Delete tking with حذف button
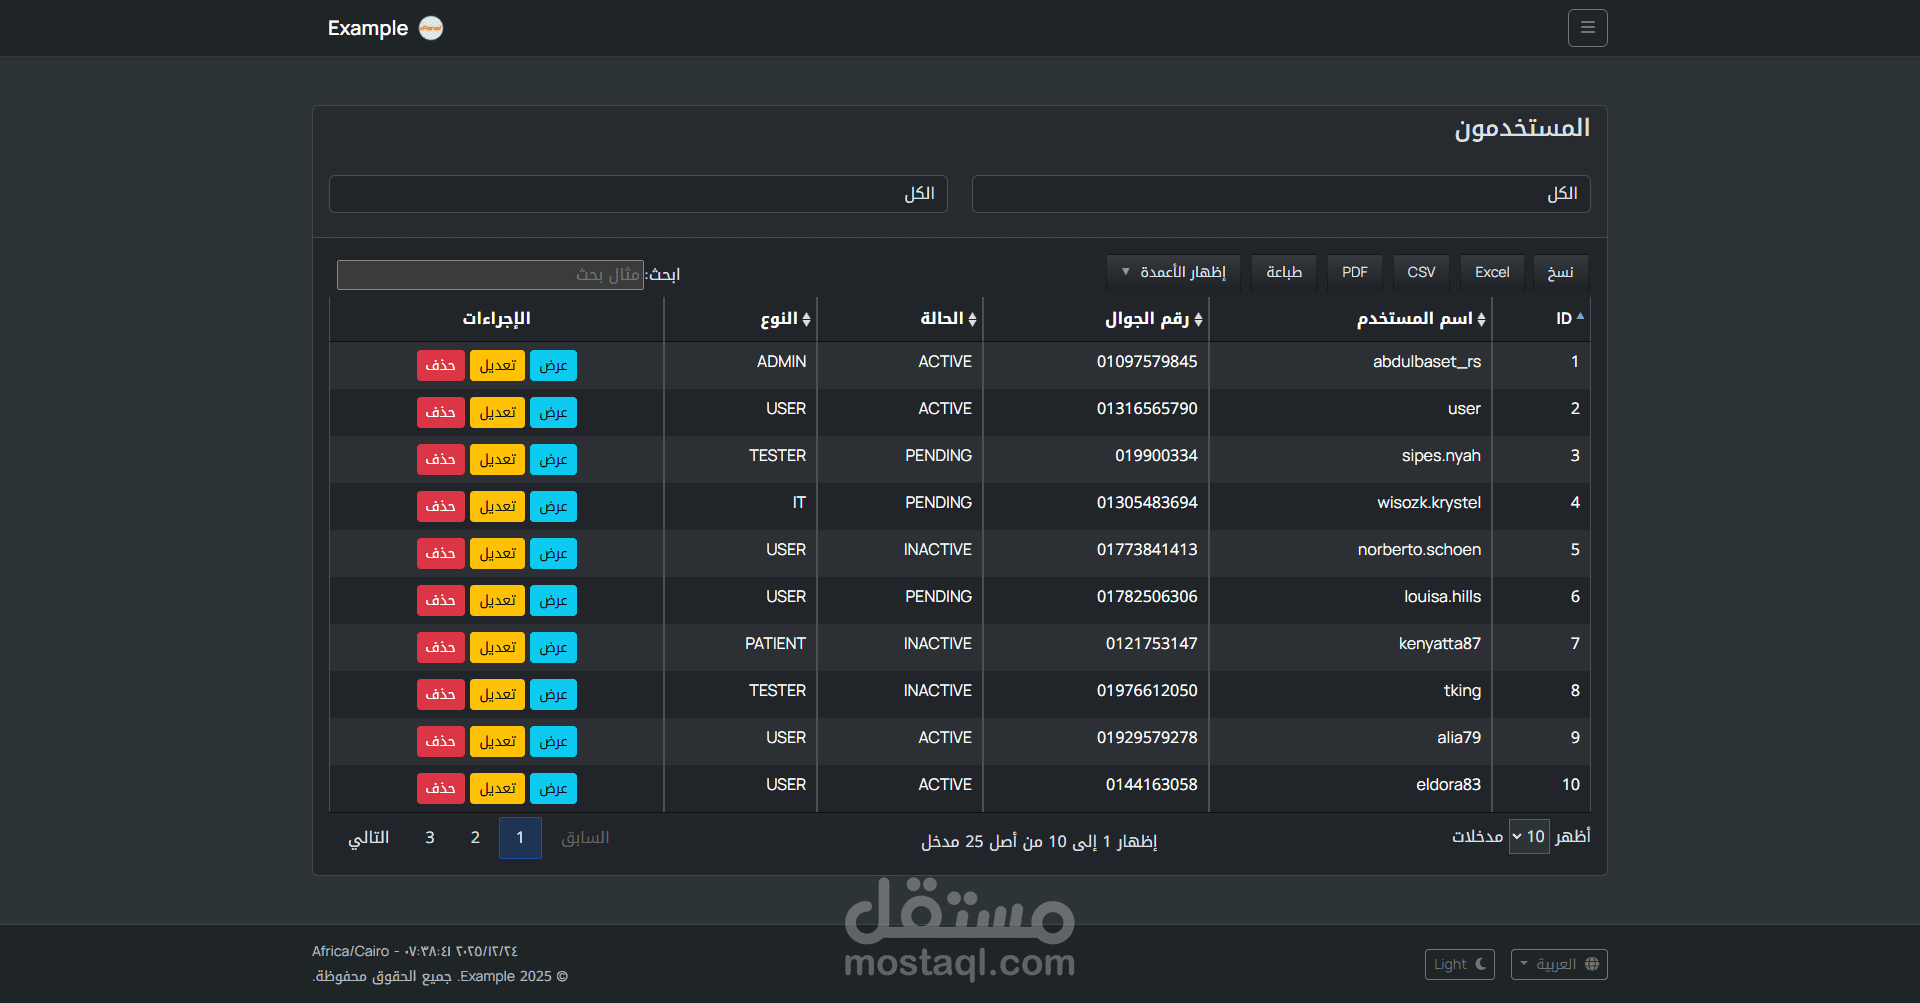 440,695
